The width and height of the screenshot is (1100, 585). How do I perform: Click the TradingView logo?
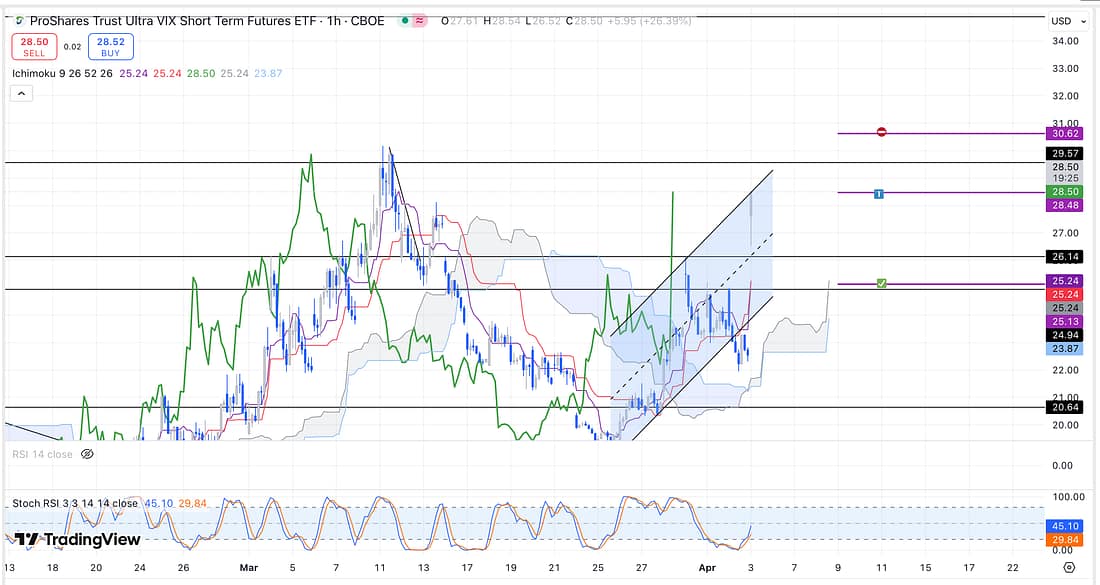click(x=78, y=540)
